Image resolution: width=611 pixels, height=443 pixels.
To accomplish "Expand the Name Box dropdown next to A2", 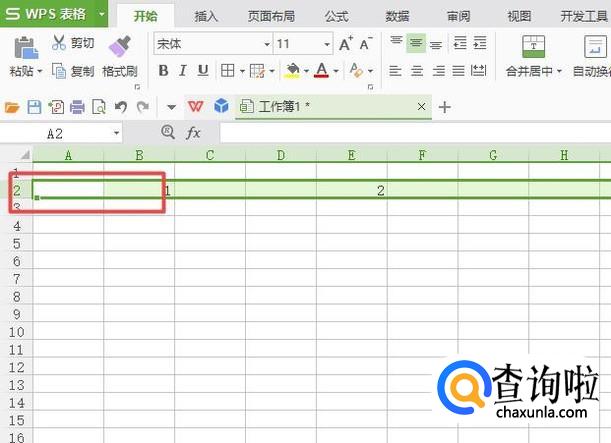I will (116, 133).
